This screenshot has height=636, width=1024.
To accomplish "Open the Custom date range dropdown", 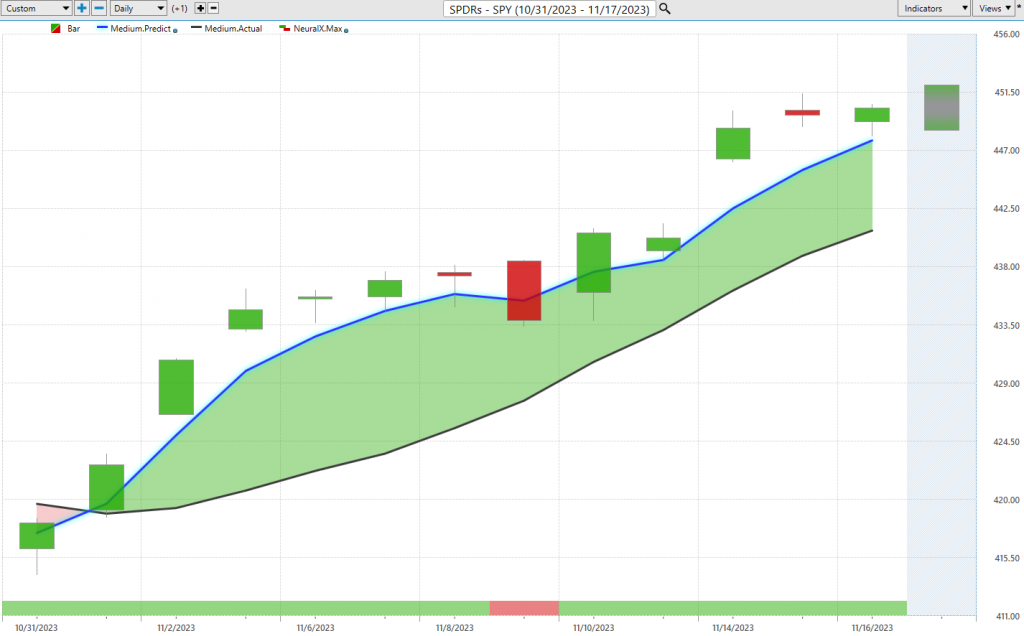I will [x=36, y=8].
